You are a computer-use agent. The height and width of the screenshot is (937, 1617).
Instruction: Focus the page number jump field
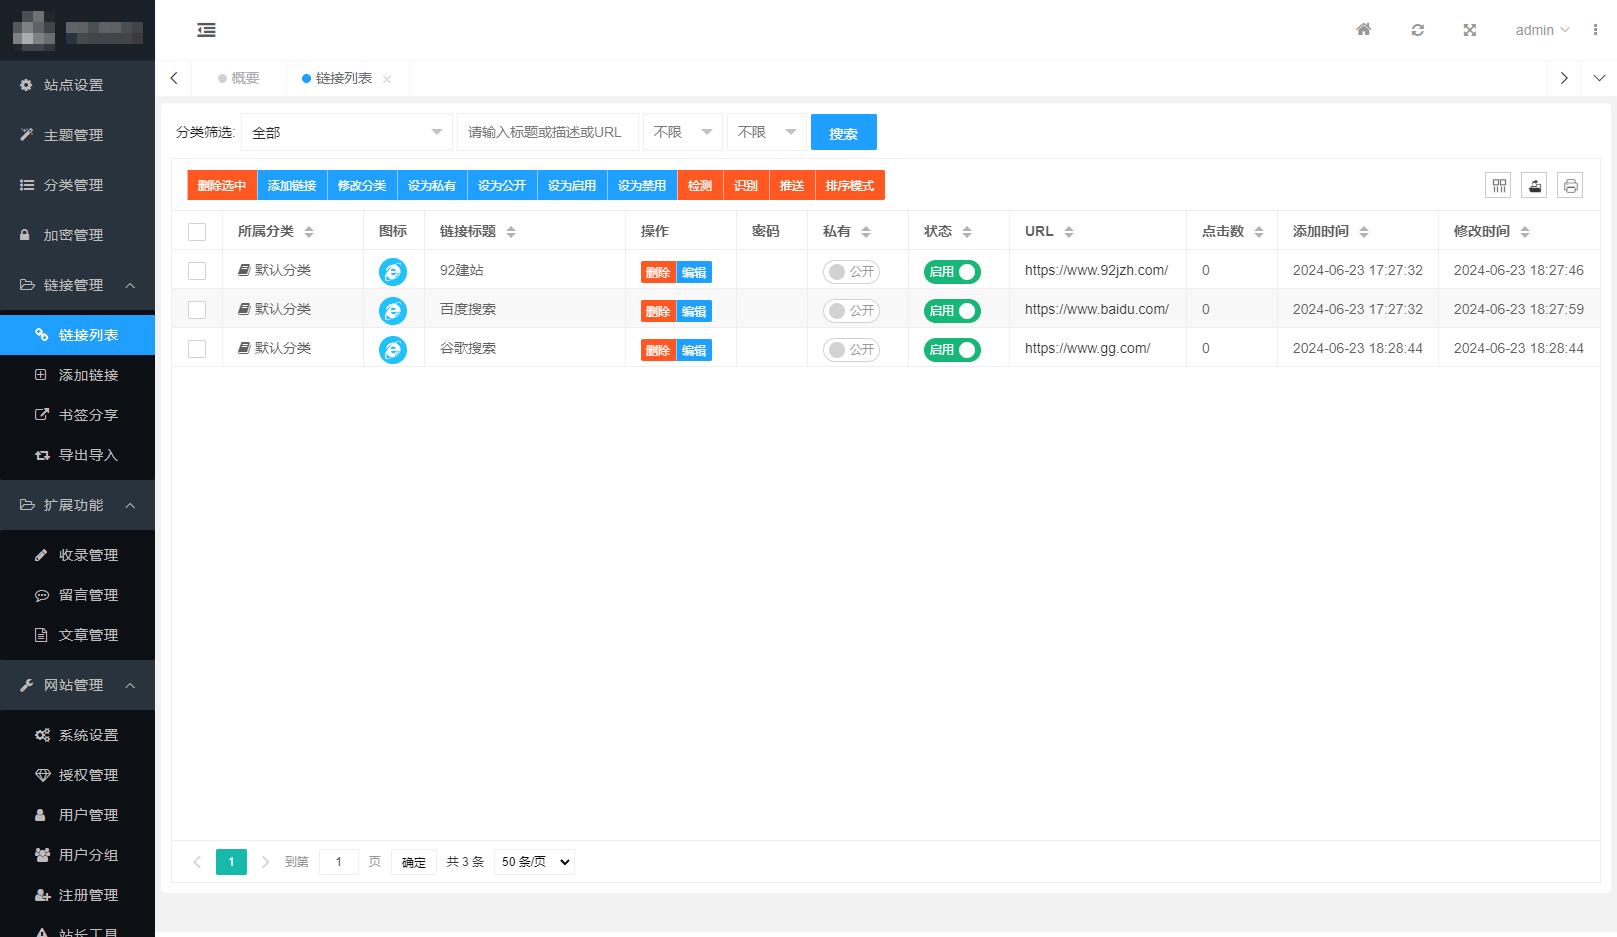tap(339, 862)
